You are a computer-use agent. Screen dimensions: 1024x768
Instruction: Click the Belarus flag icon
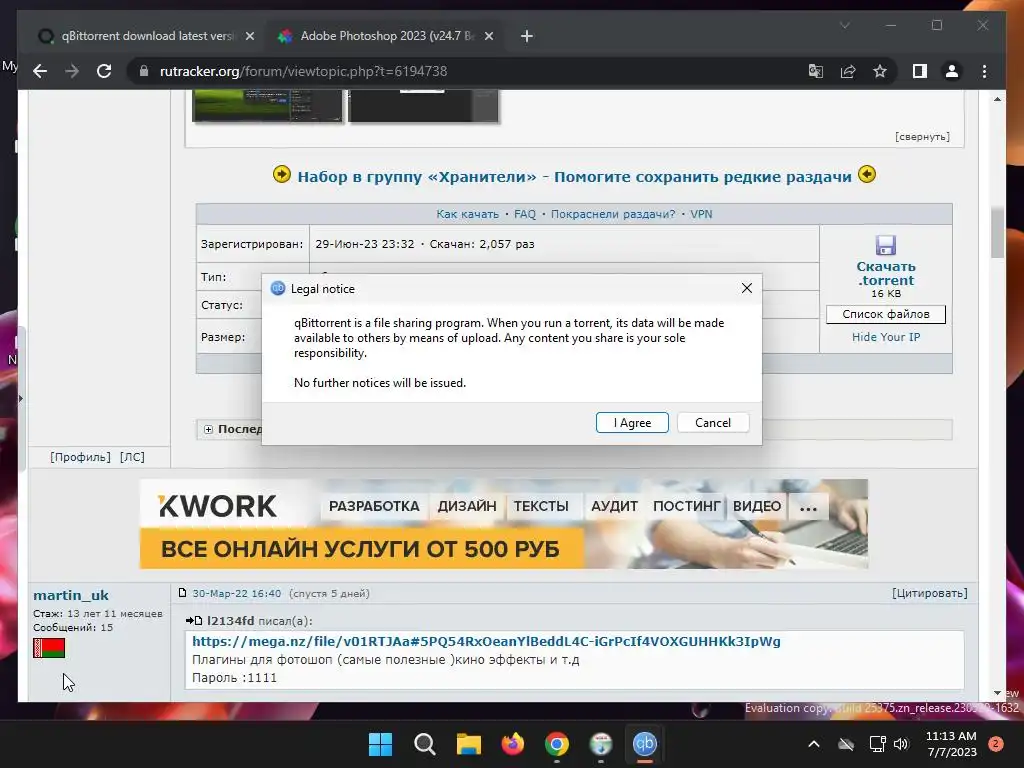(49, 648)
